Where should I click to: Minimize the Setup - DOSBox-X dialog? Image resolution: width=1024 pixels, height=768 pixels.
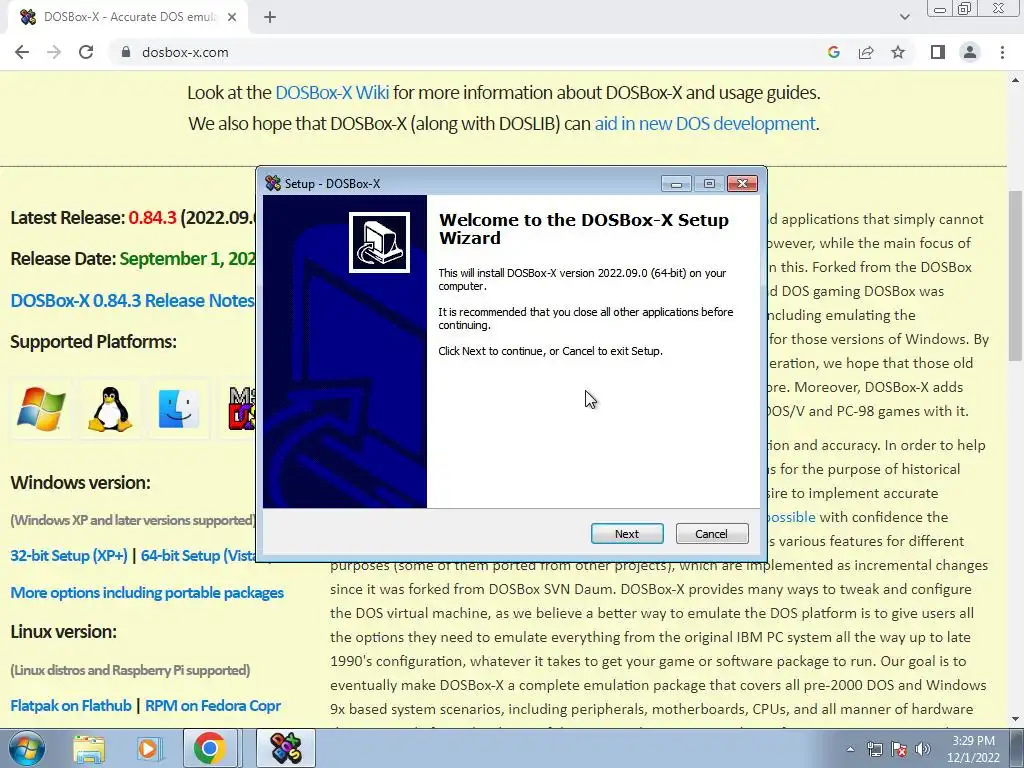[x=677, y=184]
